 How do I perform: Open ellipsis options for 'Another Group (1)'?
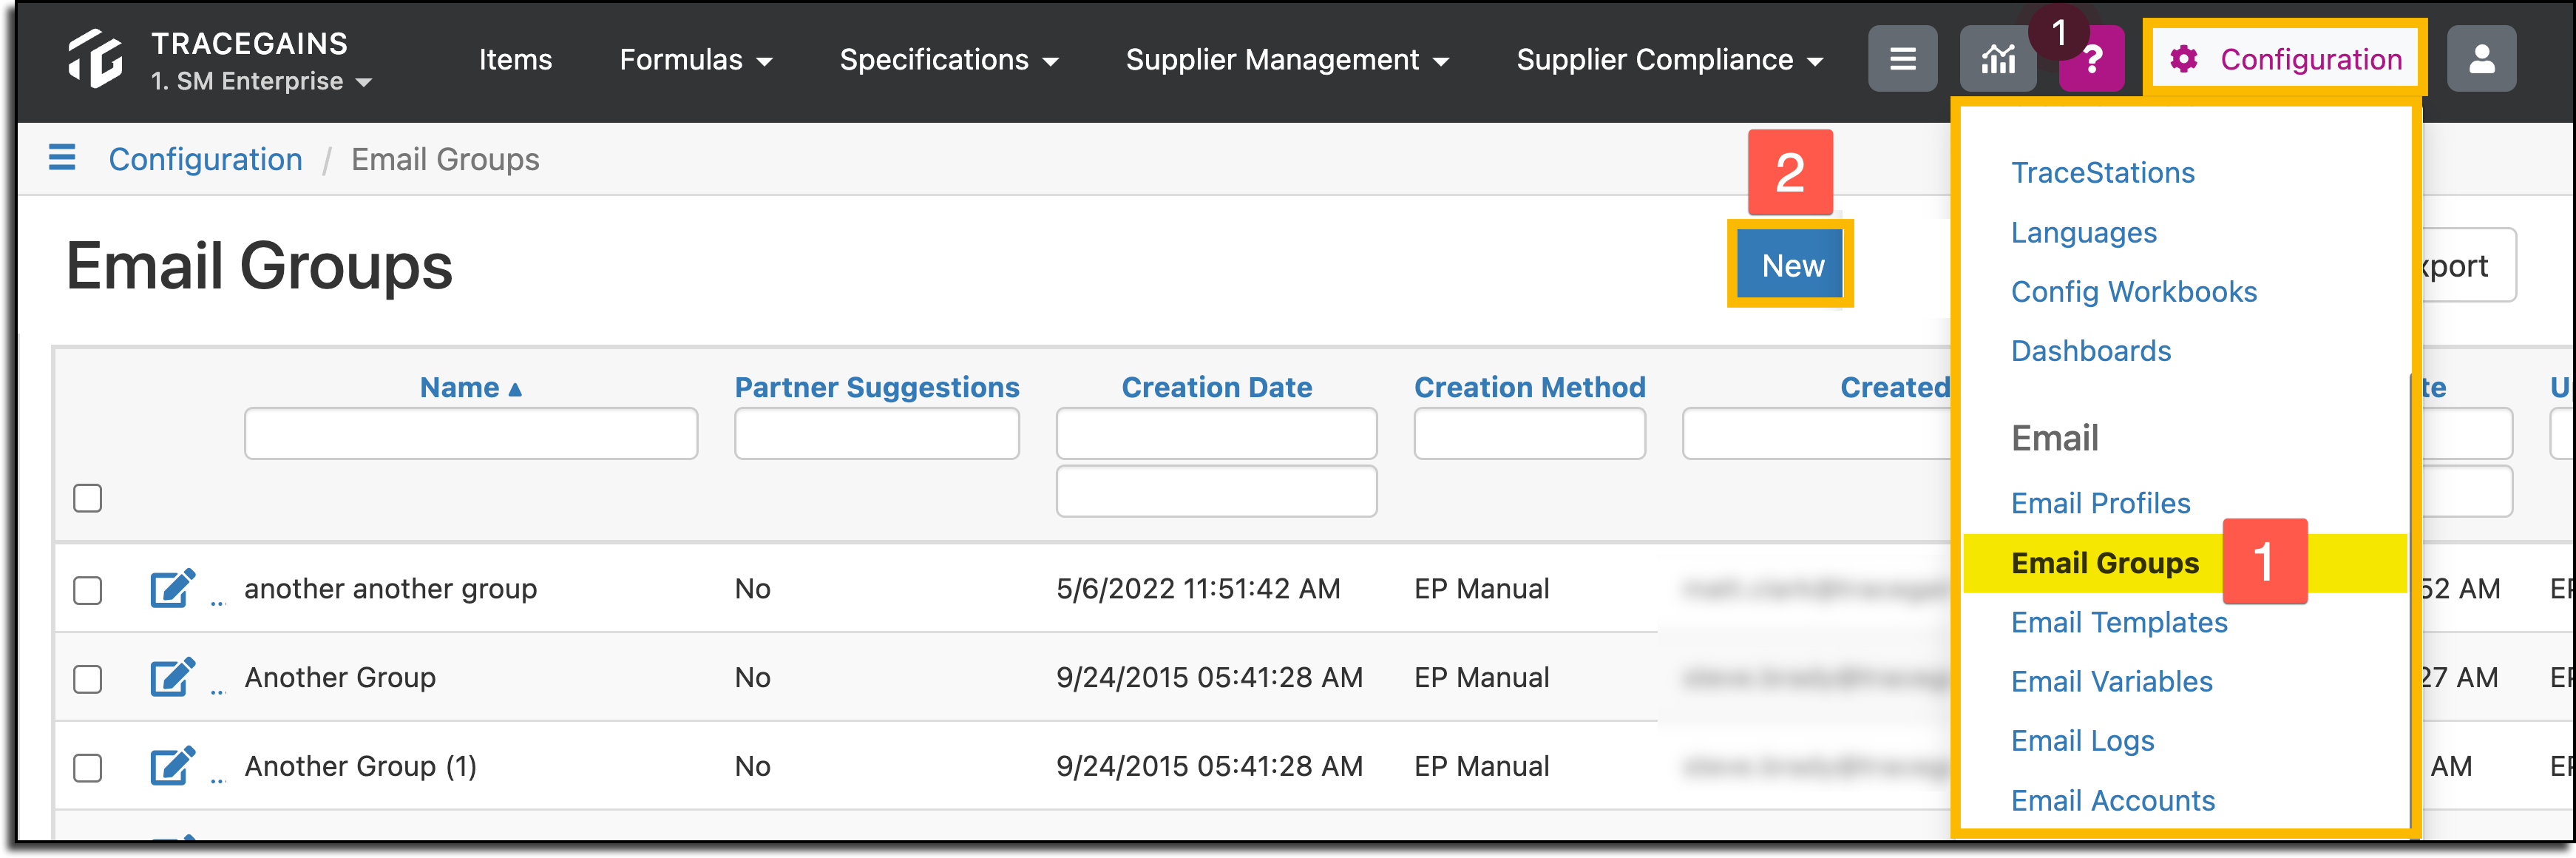point(218,780)
